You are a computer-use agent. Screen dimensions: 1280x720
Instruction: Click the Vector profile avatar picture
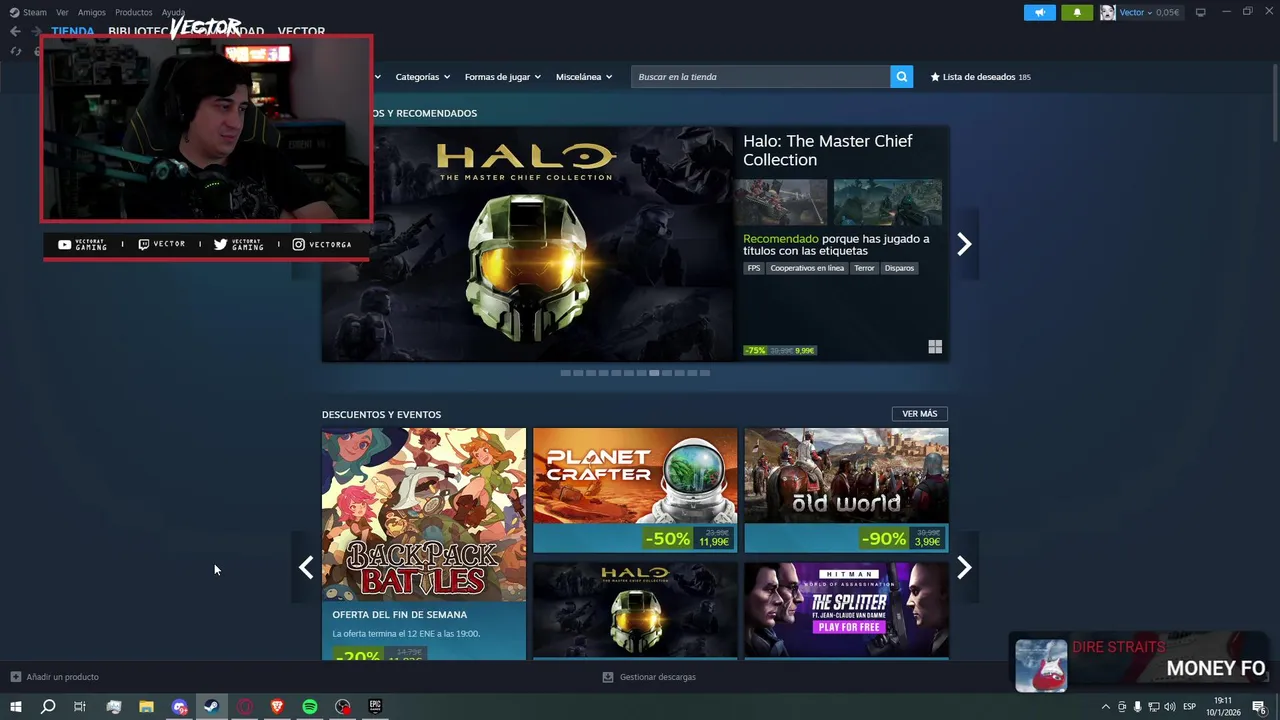[1107, 12]
